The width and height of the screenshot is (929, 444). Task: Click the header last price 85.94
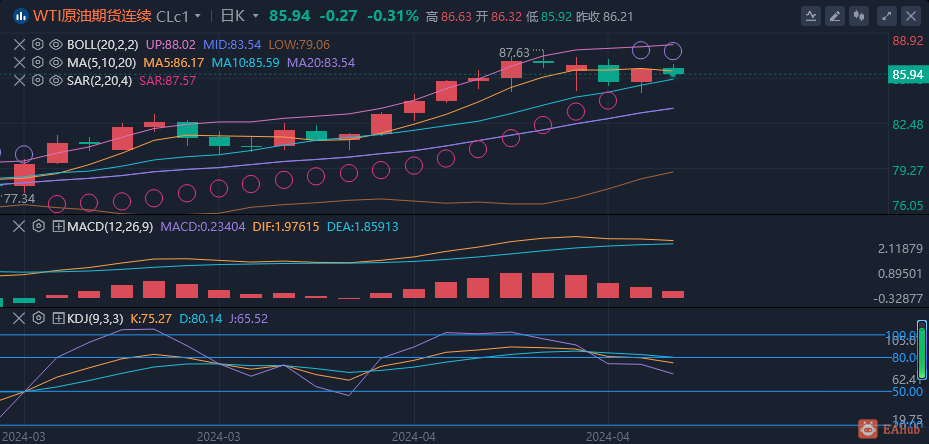(x=290, y=16)
